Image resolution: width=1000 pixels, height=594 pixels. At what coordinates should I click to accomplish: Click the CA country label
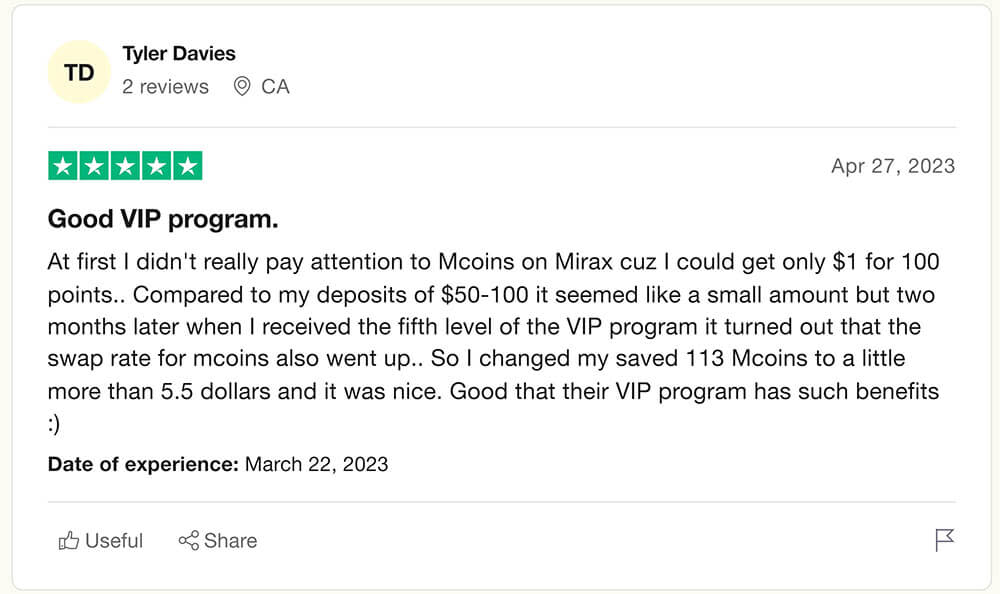click(275, 87)
